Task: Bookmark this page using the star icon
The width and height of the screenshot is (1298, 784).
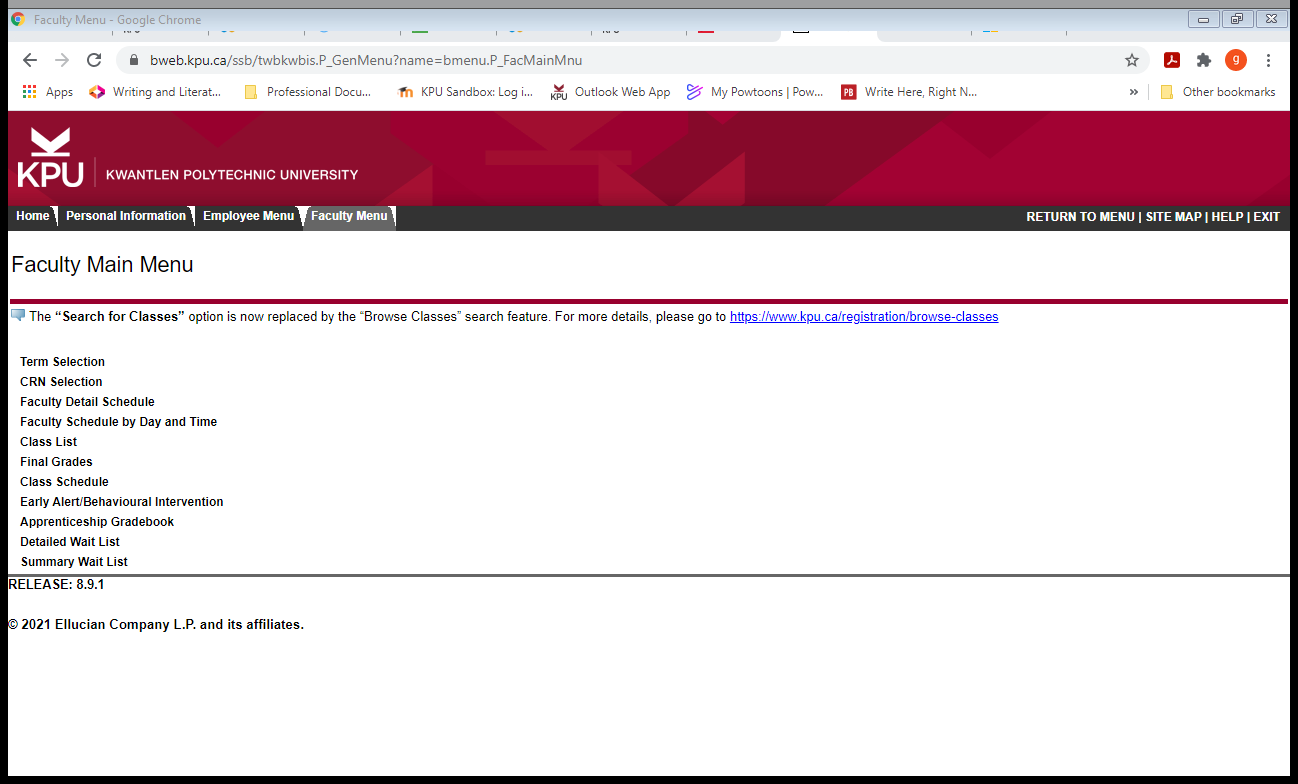Action: click(1132, 60)
